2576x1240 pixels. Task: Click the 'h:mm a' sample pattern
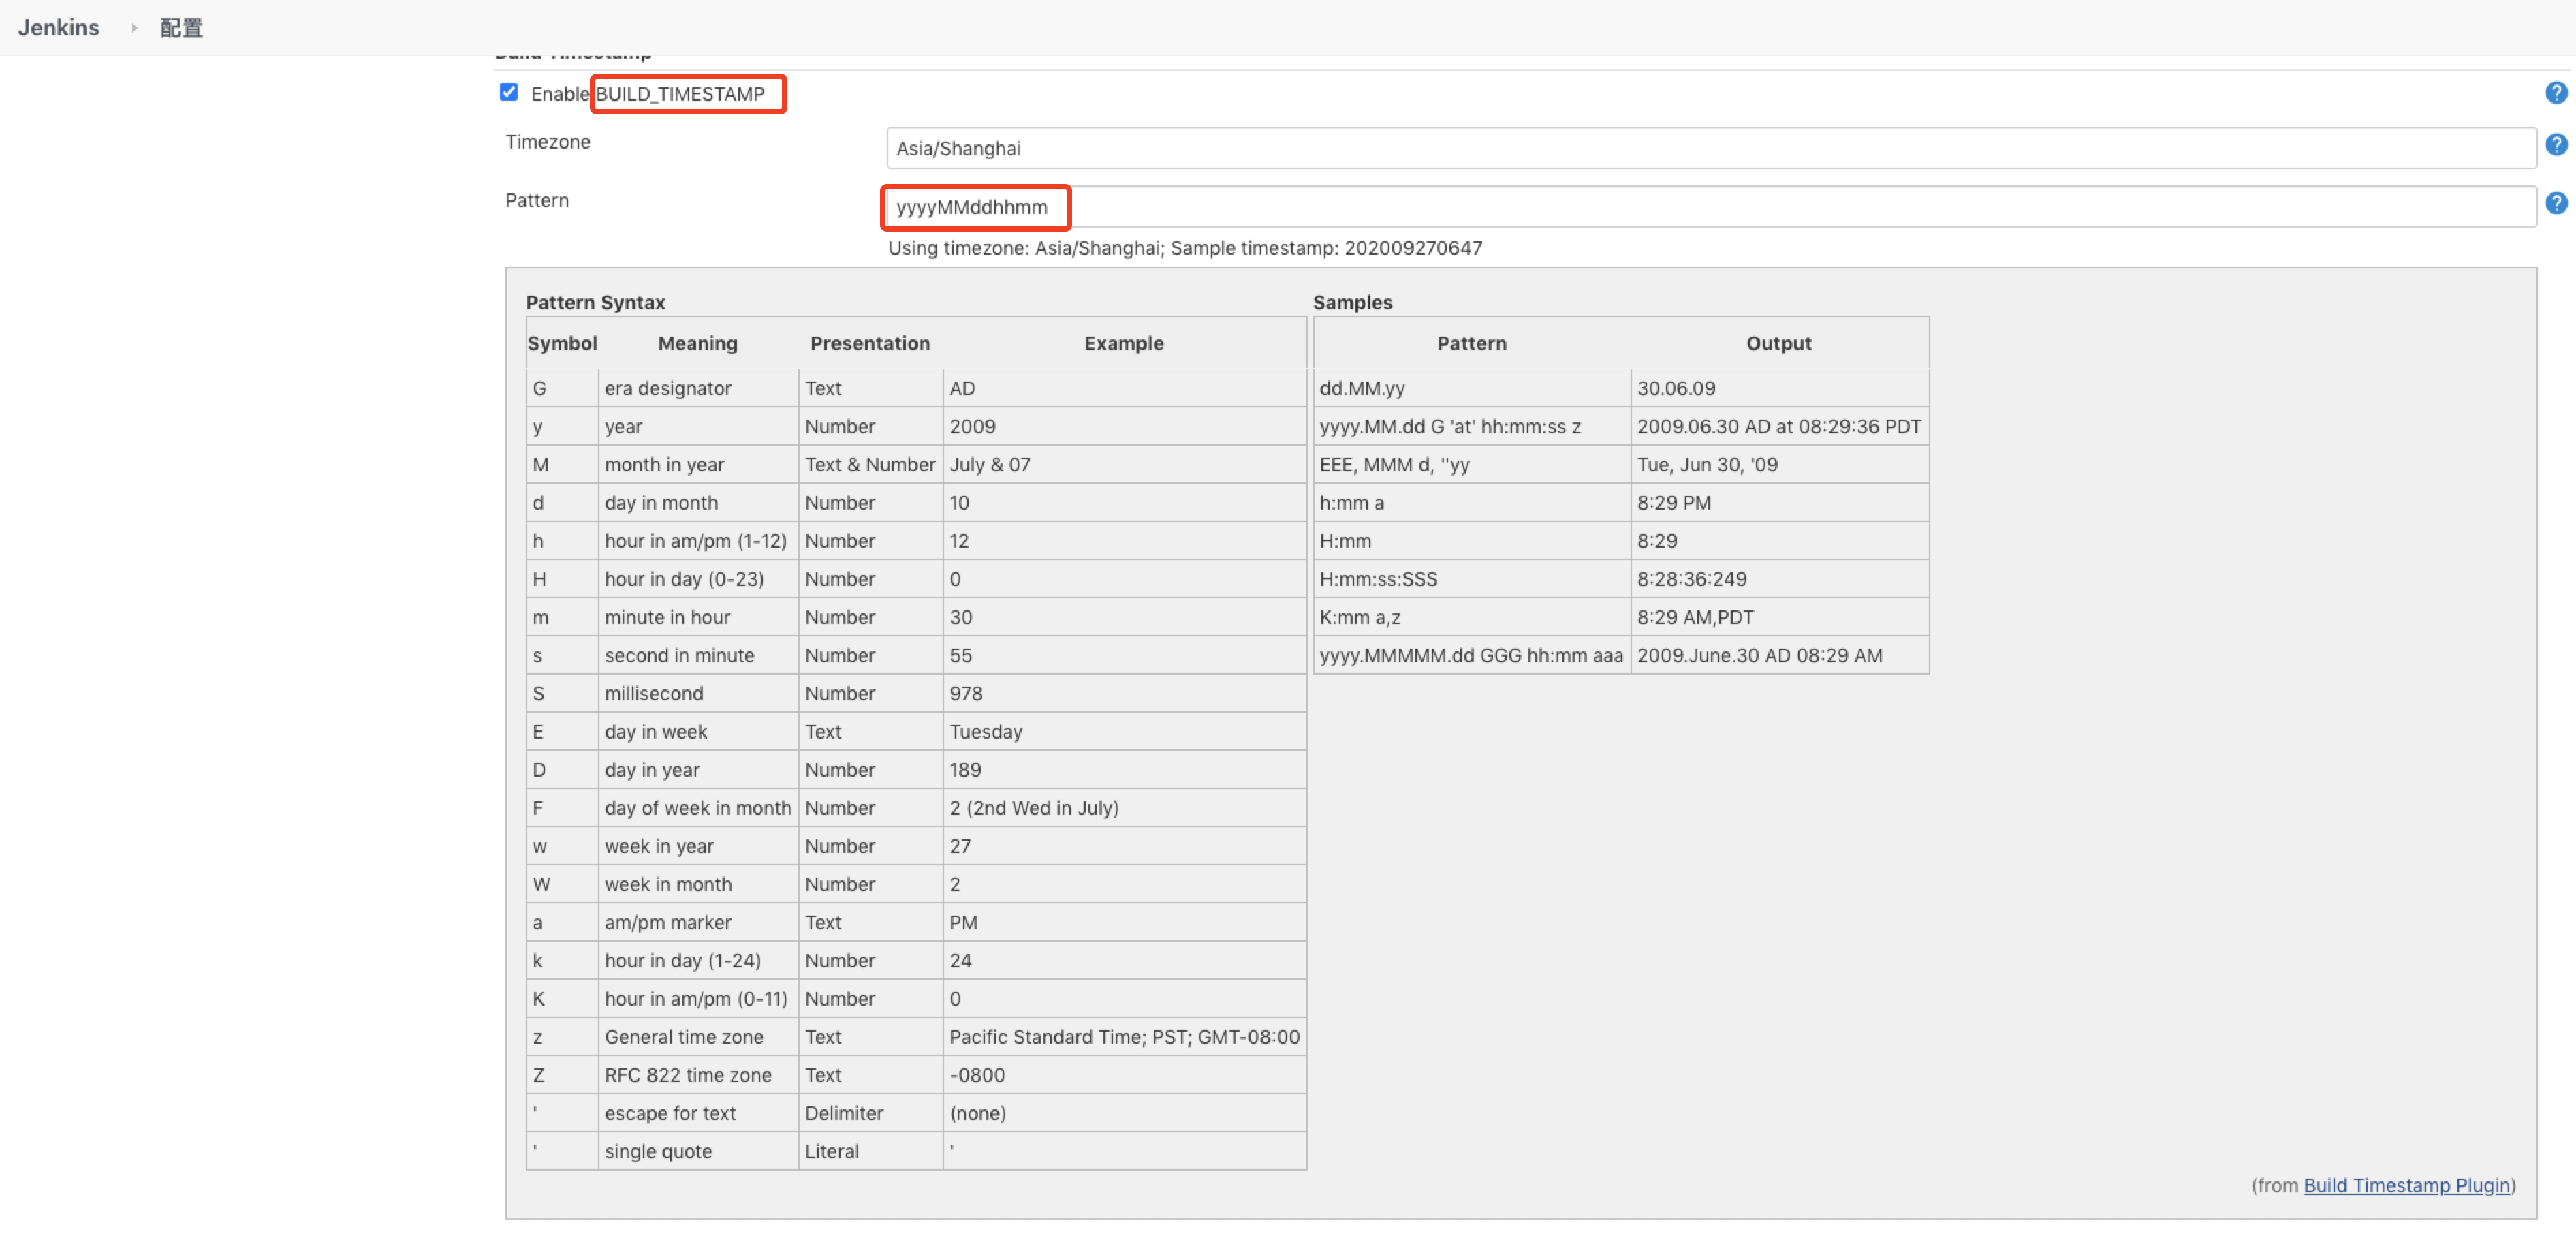tap(1472, 503)
